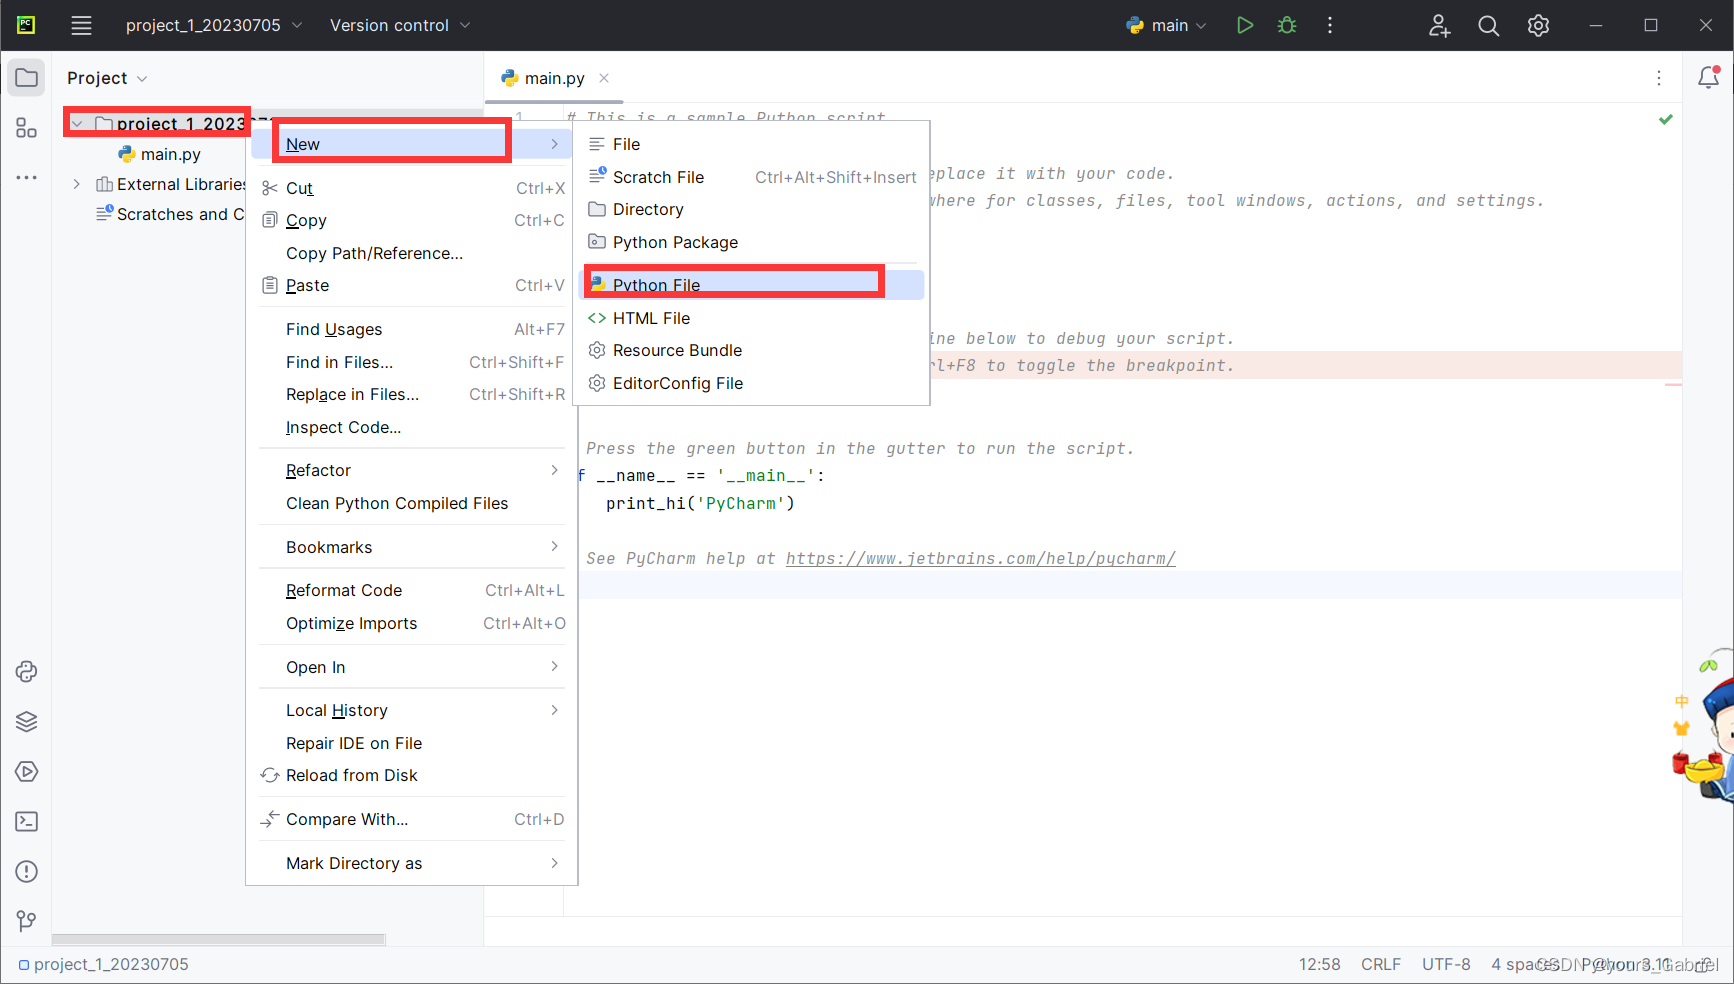Image resolution: width=1734 pixels, height=984 pixels.
Task: Start debugging with the bug icon
Action: (1287, 25)
